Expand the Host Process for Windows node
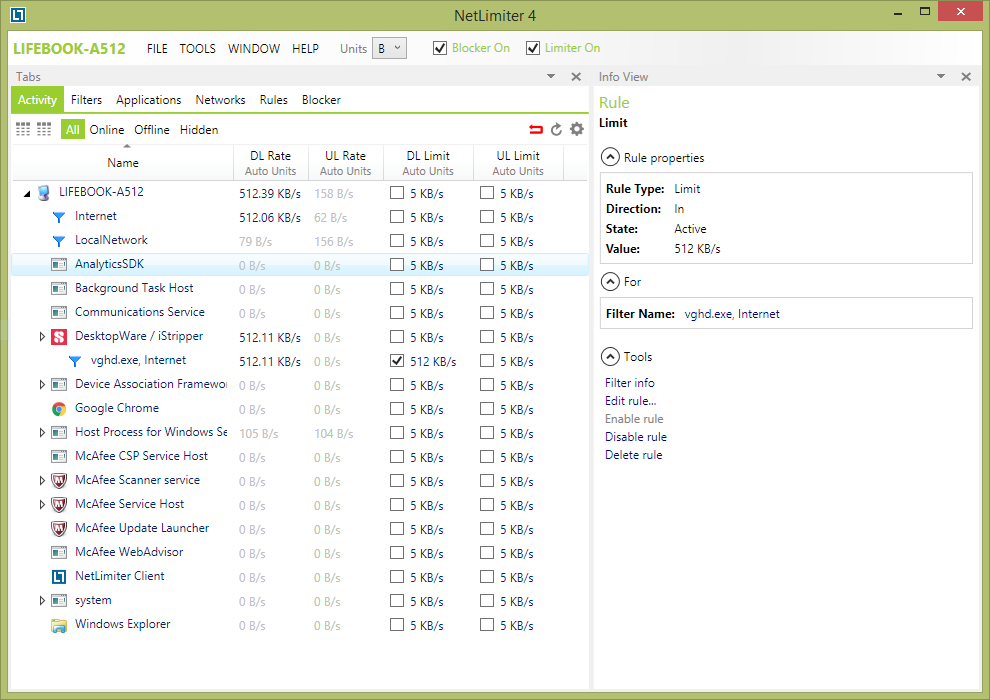This screenshot has width=990, height=700. [x=42, y=432]
